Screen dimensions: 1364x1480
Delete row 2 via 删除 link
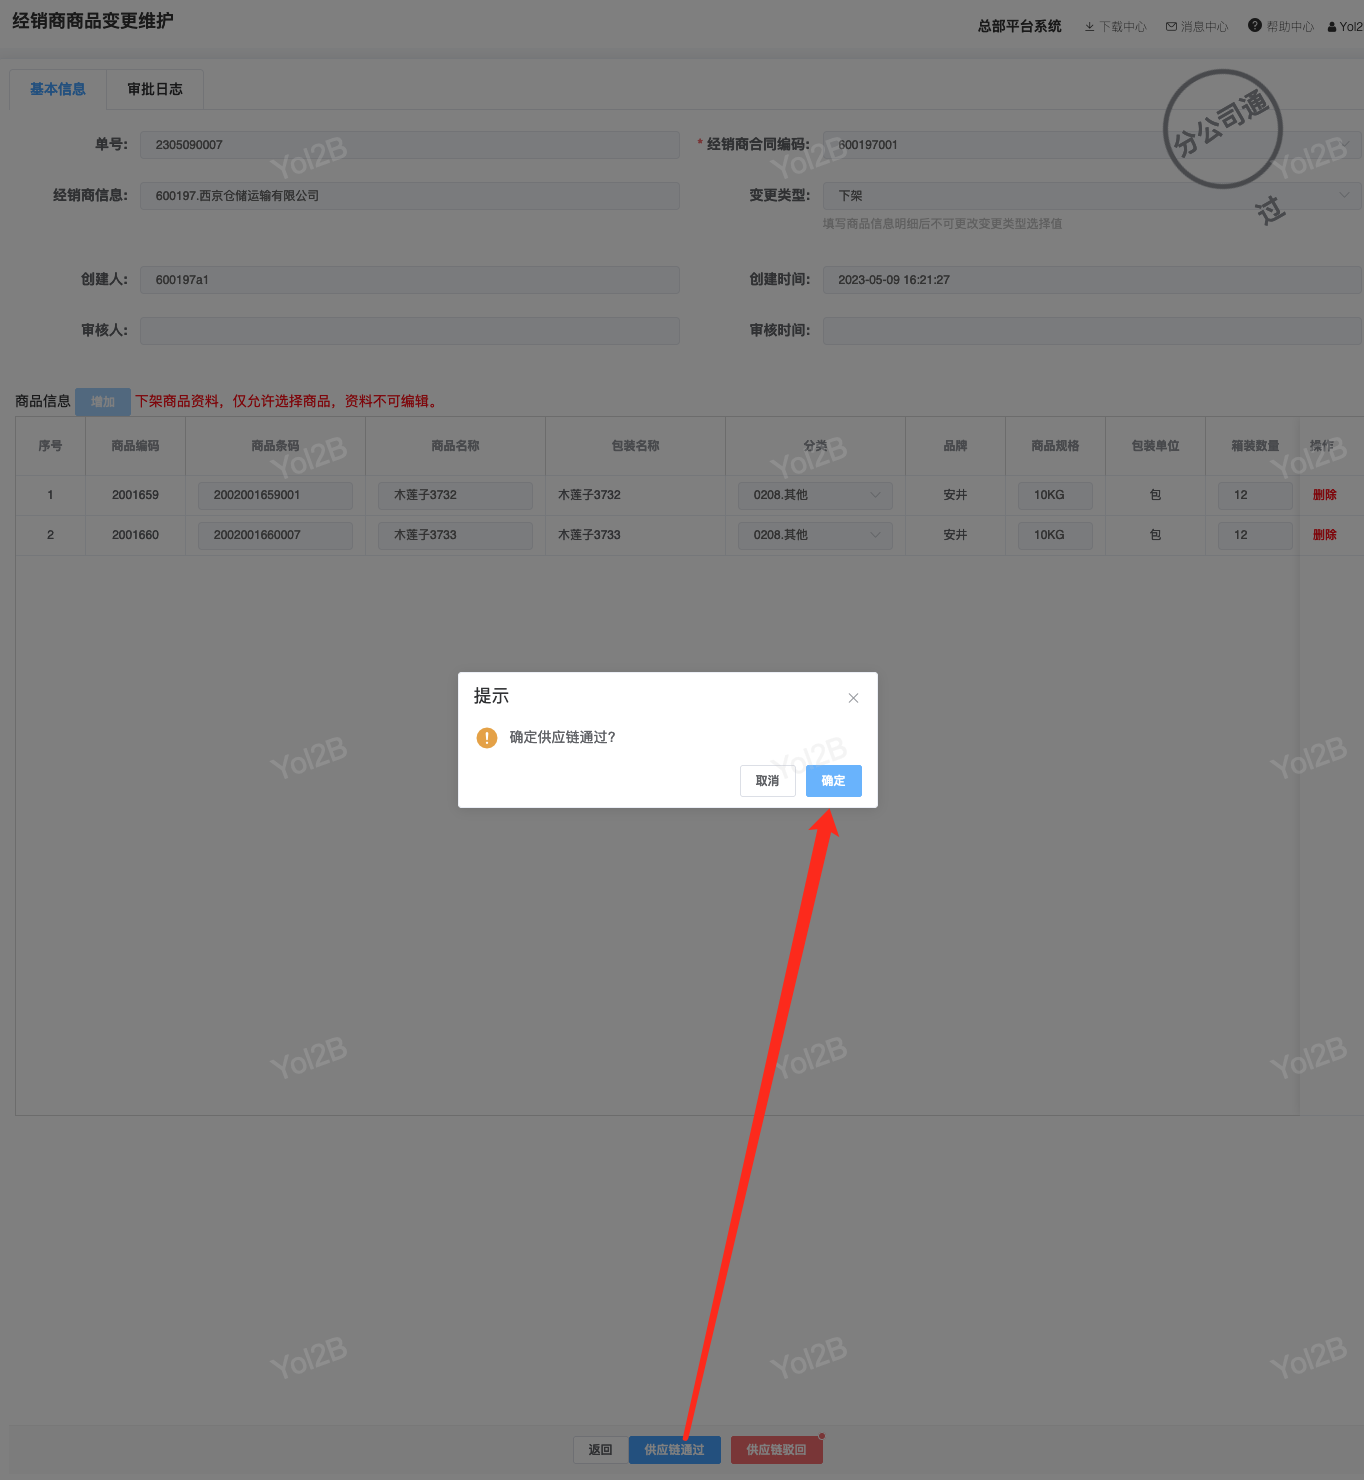[x=1325, y=535]
